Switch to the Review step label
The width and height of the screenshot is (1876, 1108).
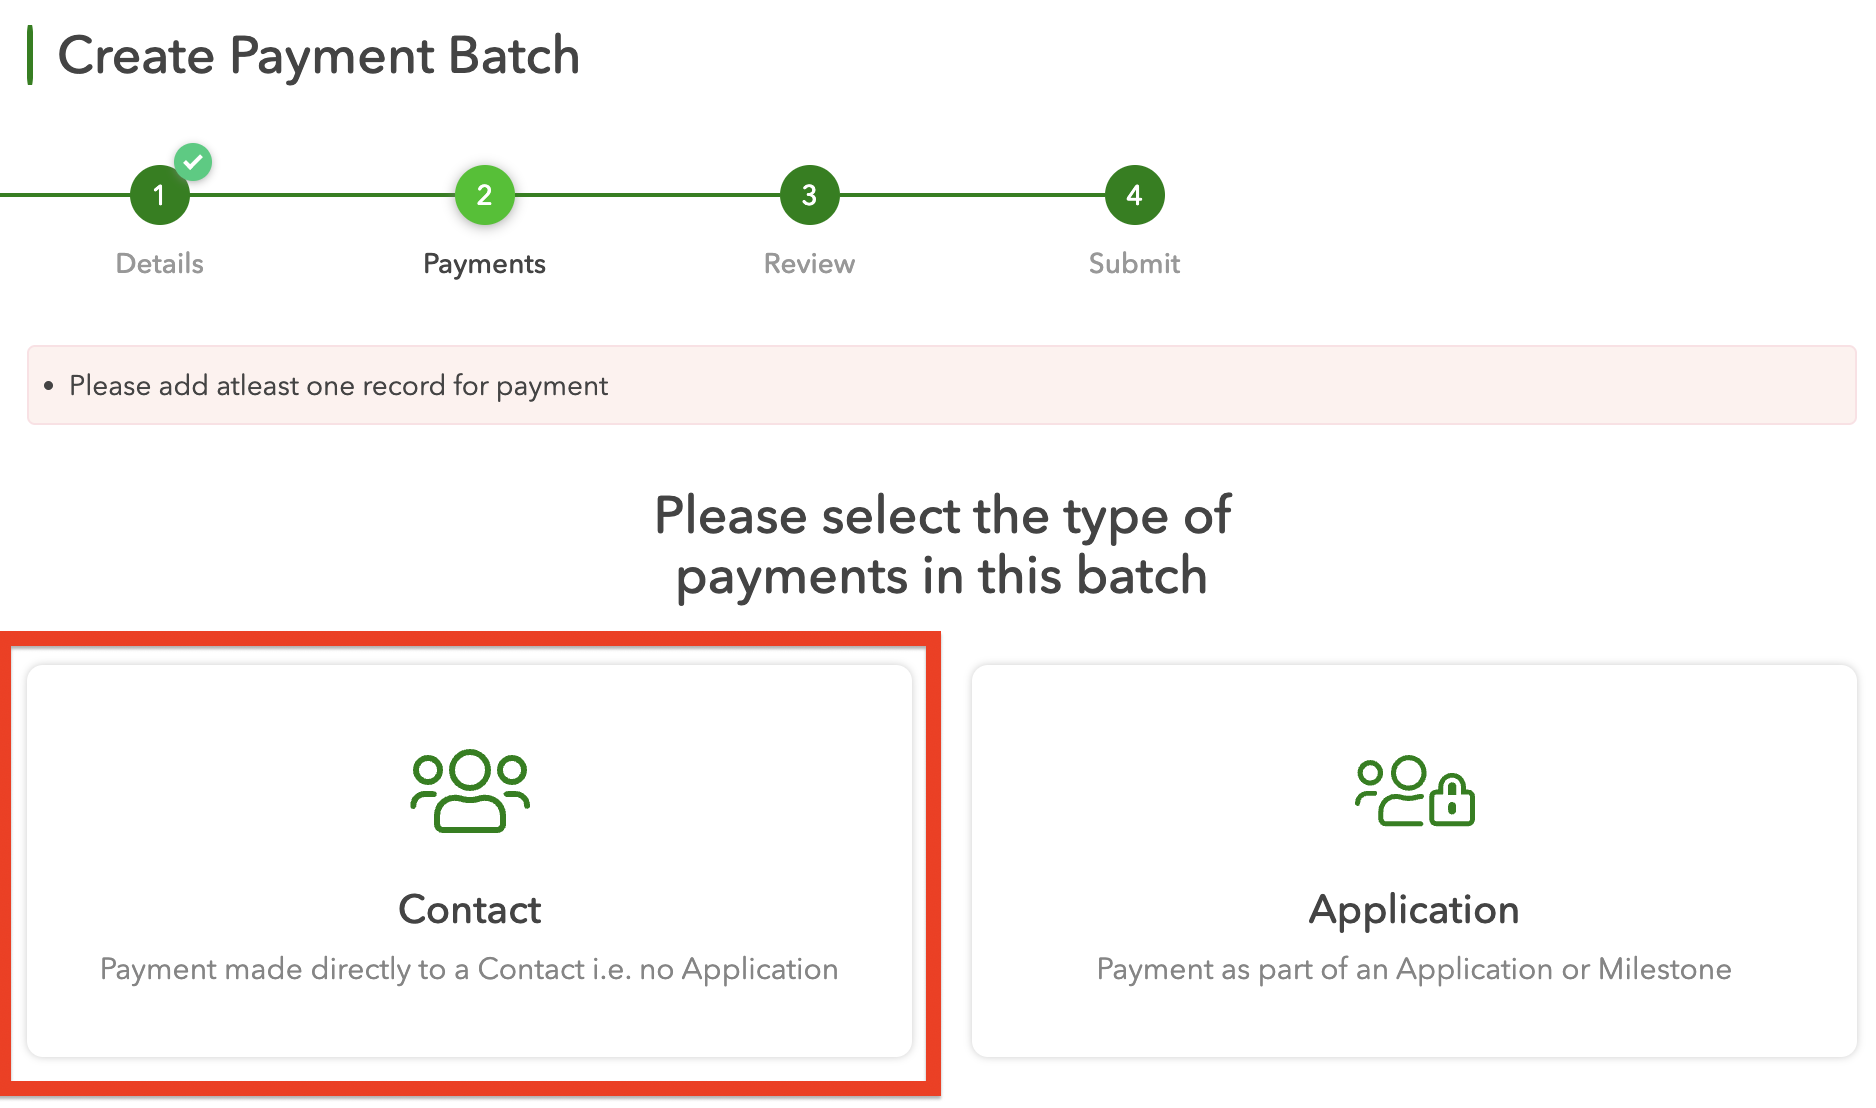click(809, 264)
